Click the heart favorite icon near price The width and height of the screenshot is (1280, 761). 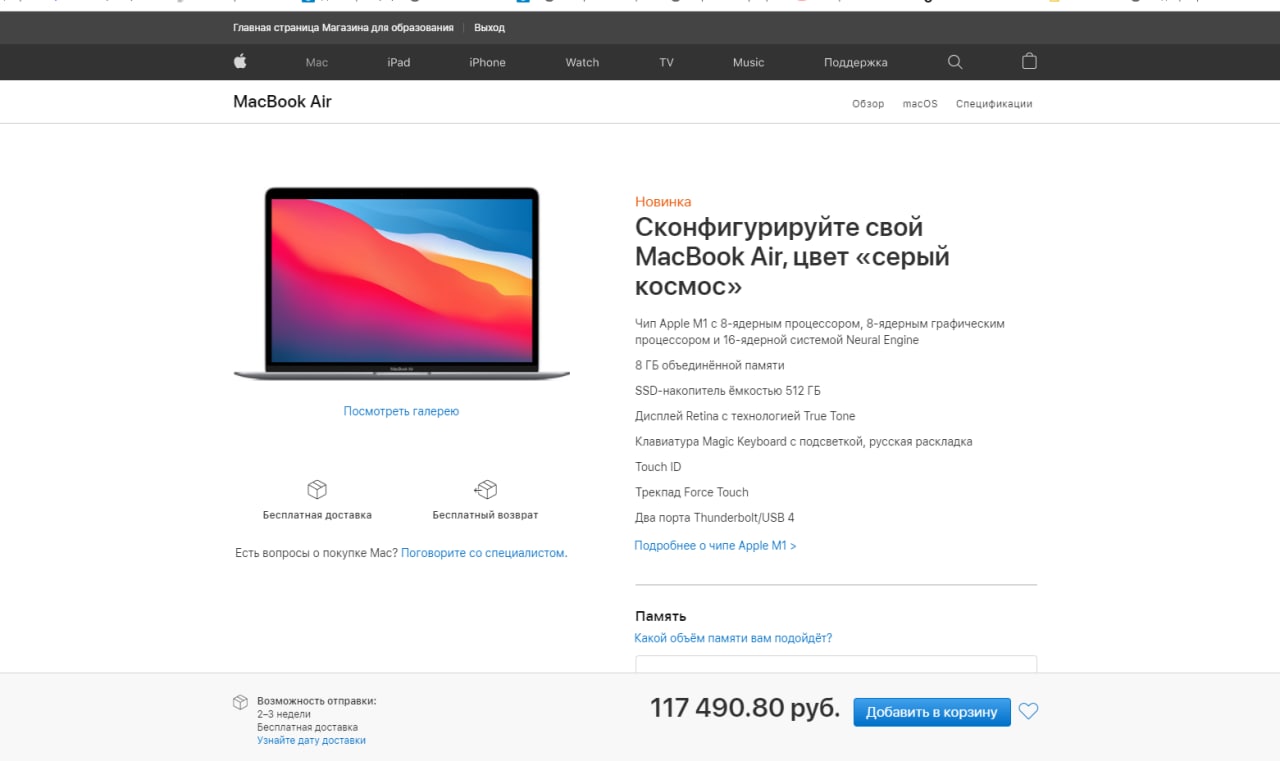click(x=1028, y=712)
